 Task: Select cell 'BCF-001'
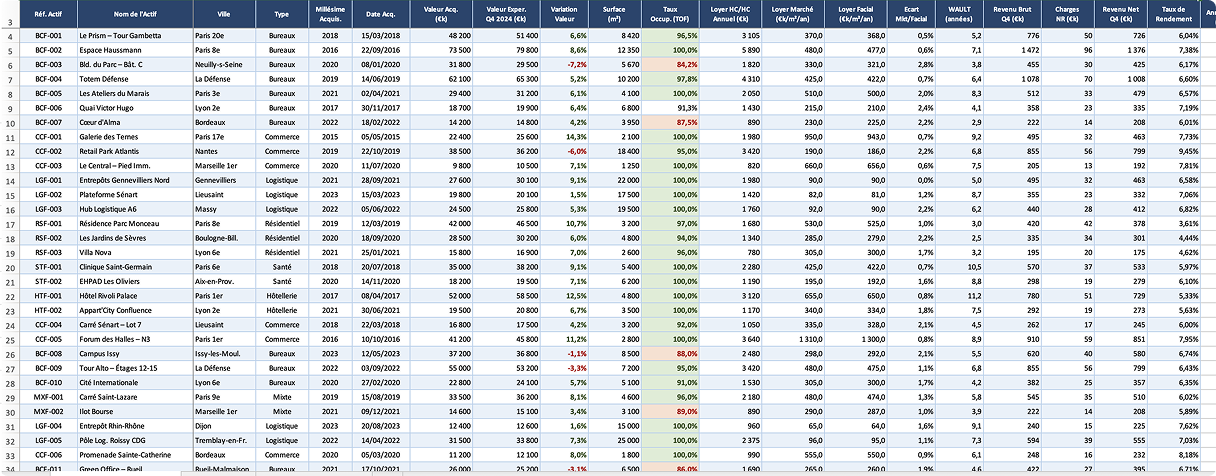[x=49, y=35]
